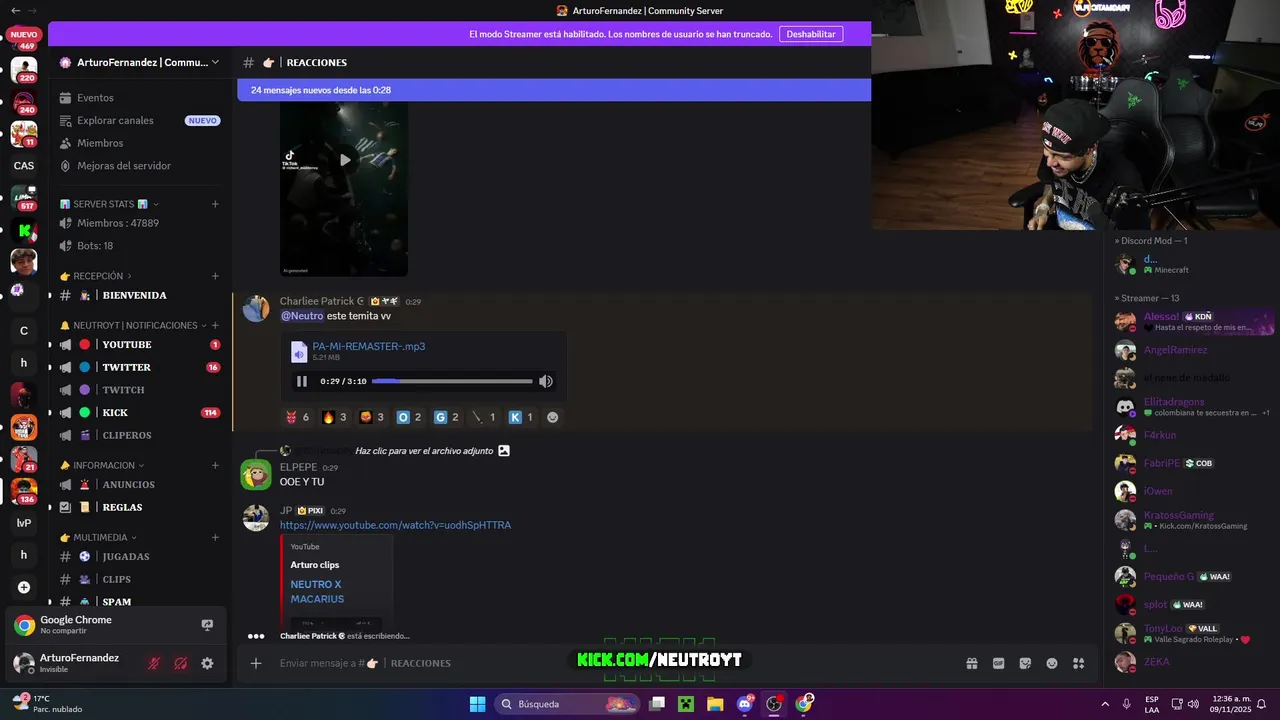Viewport: 1280px width, 720px height.
Task: Click the taskbar Búsqueda search box
Action: click(x=567, y=704)
